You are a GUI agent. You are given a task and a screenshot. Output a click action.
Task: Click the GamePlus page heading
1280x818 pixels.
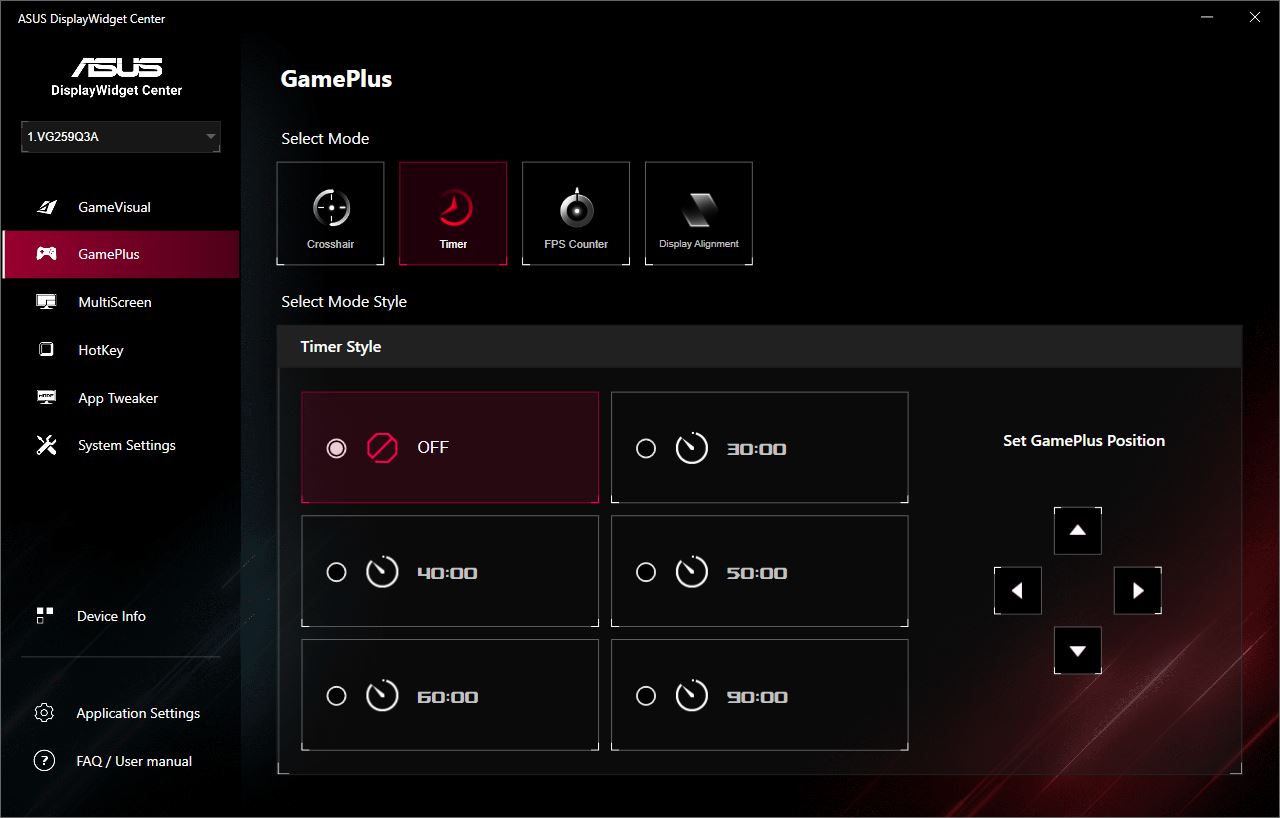point(336,79)
